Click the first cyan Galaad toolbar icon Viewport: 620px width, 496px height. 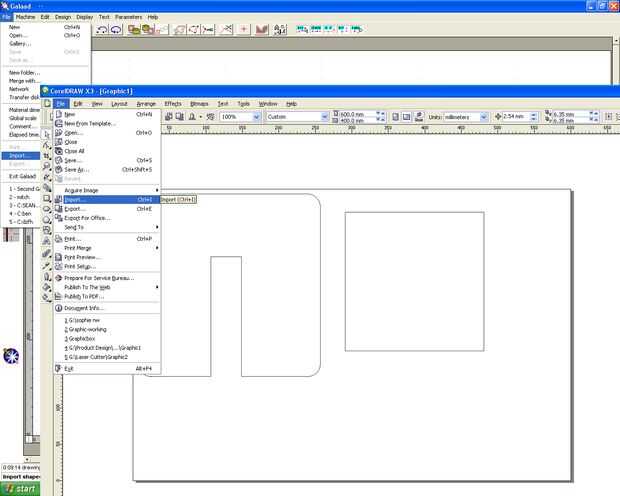[x=302, y=28]
